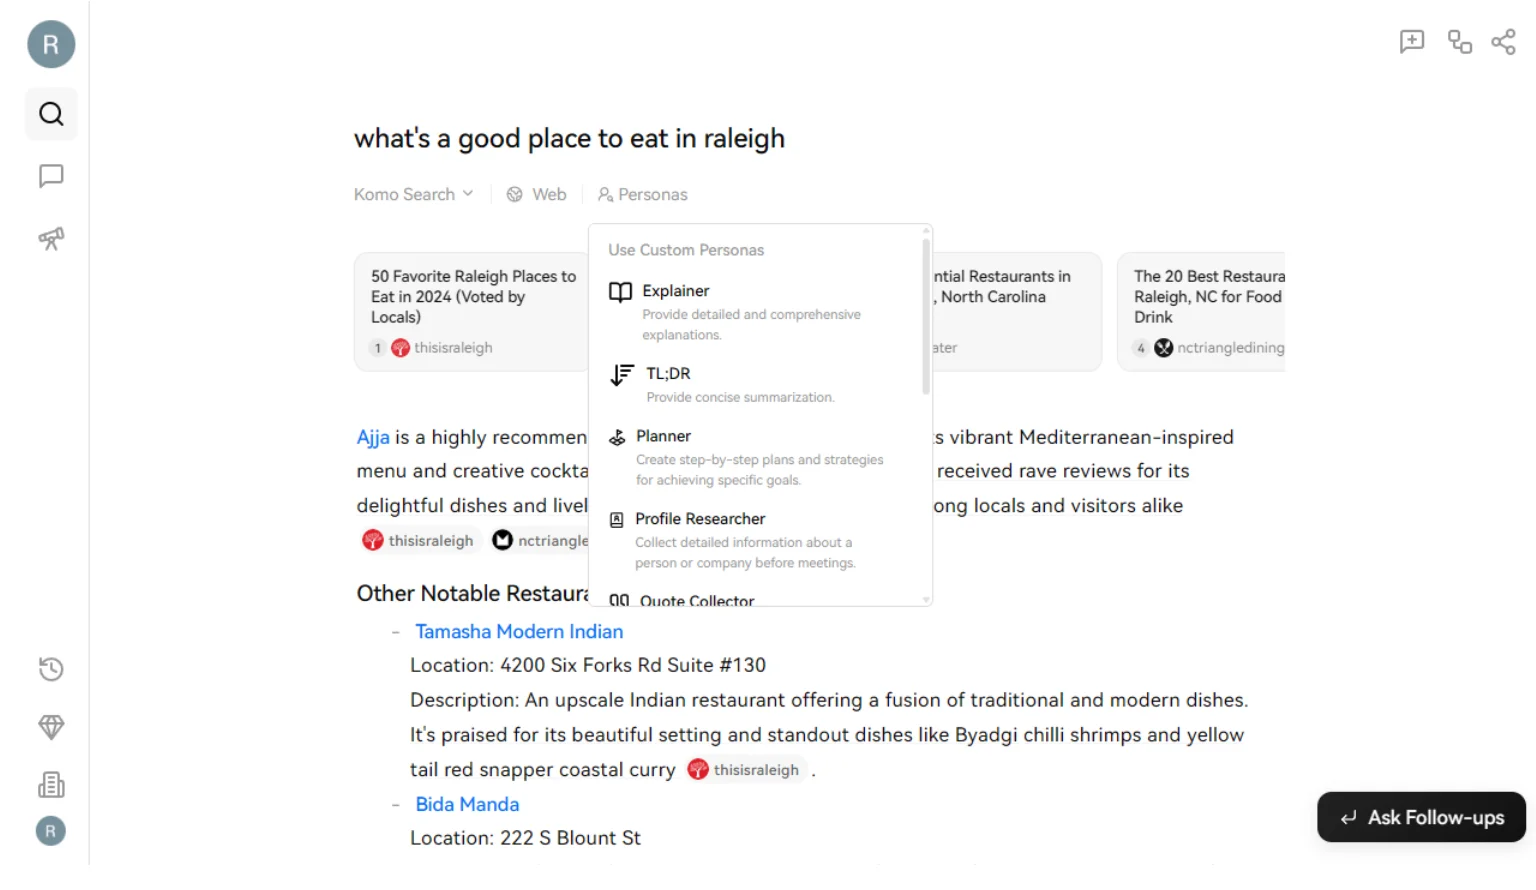Start a new thread via add-comment icon
The height and width of the screenshot is (890, 1536).
pyautogui.click(x=1411, y=42)
